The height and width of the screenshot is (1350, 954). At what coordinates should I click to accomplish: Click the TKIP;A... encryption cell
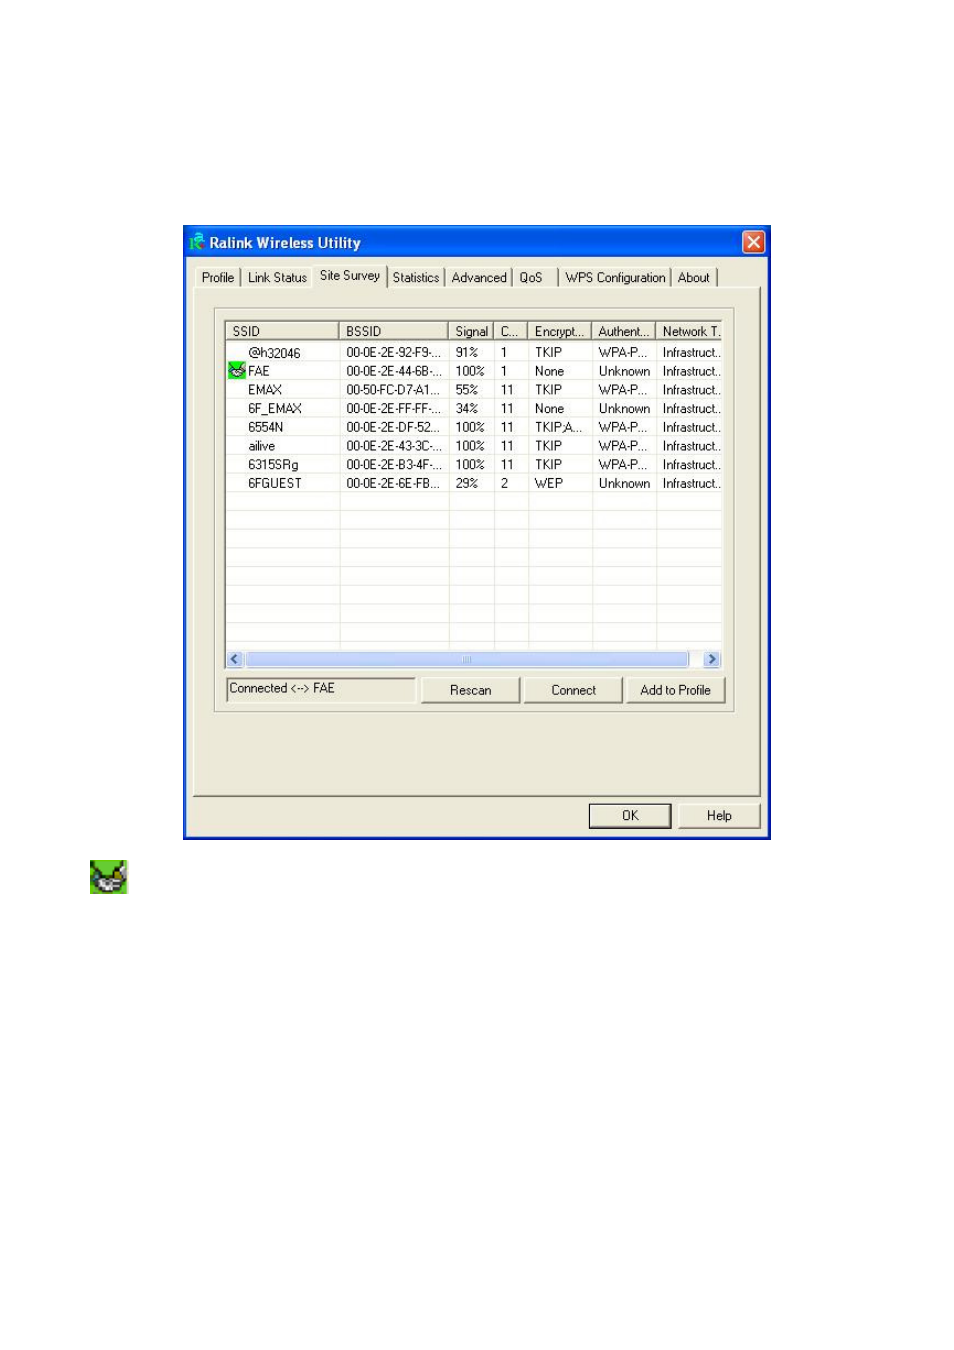point(558,427)
